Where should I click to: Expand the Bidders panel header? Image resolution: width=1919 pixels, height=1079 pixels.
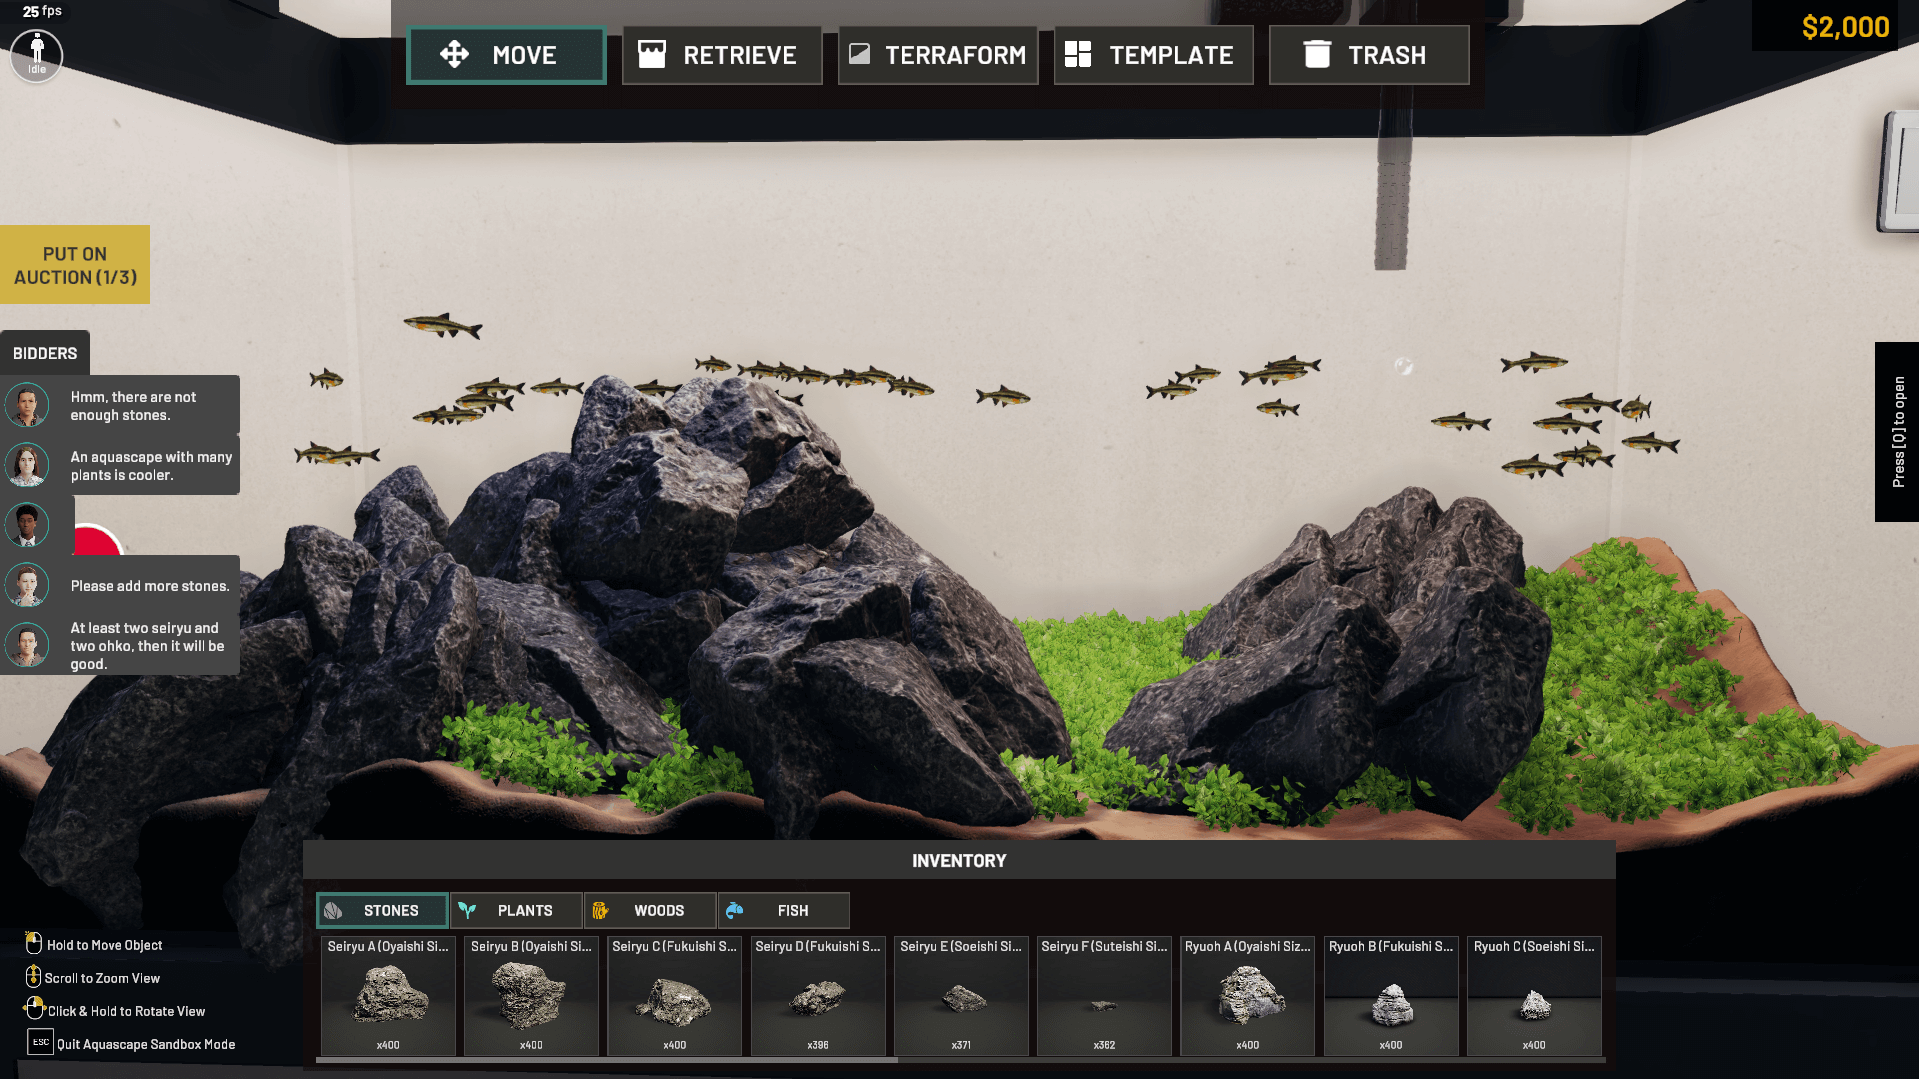(45, 353)
